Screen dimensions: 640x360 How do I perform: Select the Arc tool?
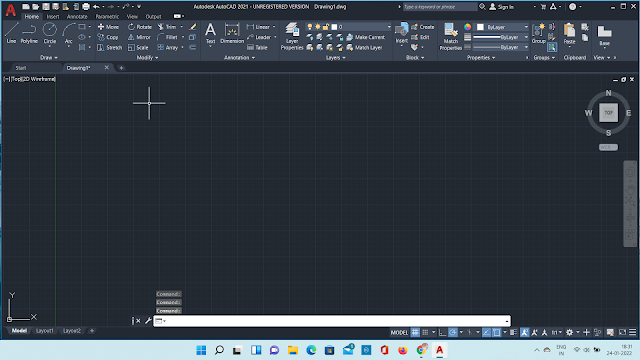coord(69,33)
